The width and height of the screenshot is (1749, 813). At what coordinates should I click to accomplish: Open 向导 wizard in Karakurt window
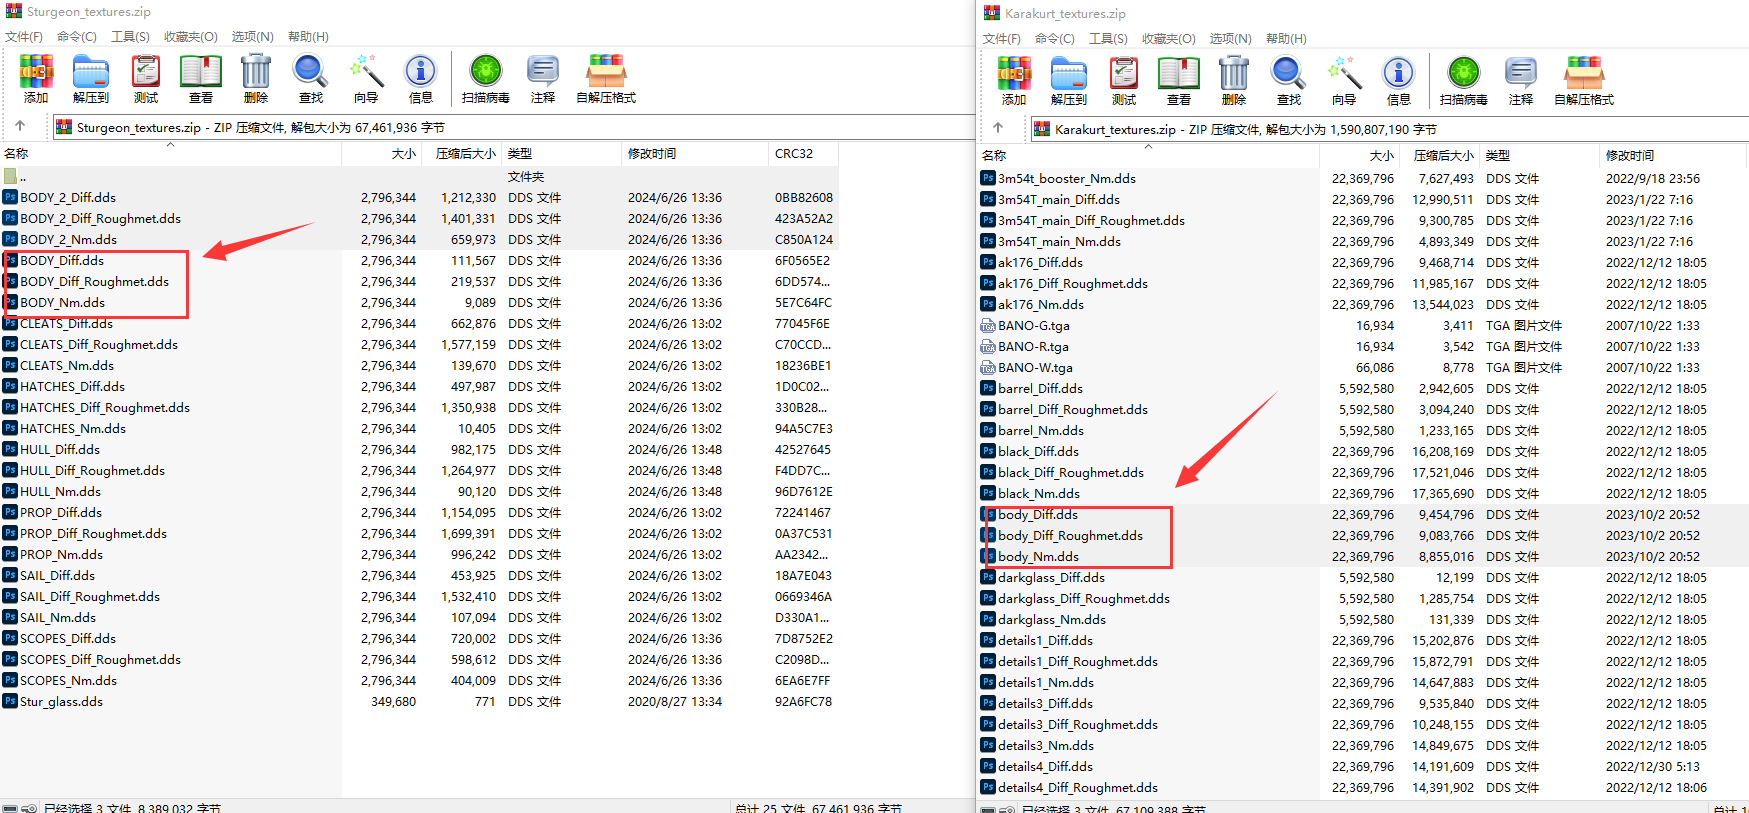coord(1344,81)
